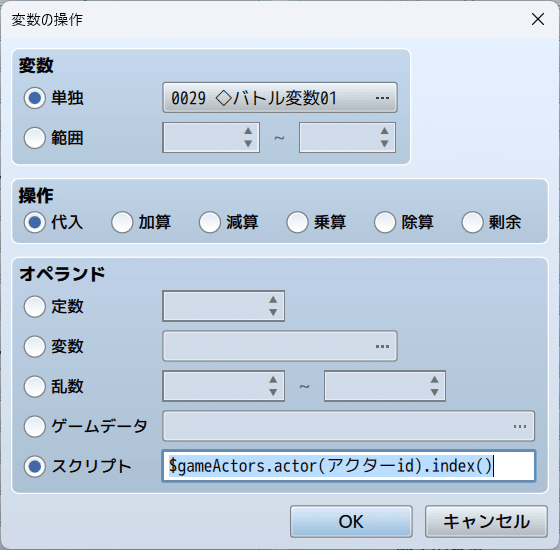
Task: Select the スクリプト operand option
Action: tap(35, 466)
